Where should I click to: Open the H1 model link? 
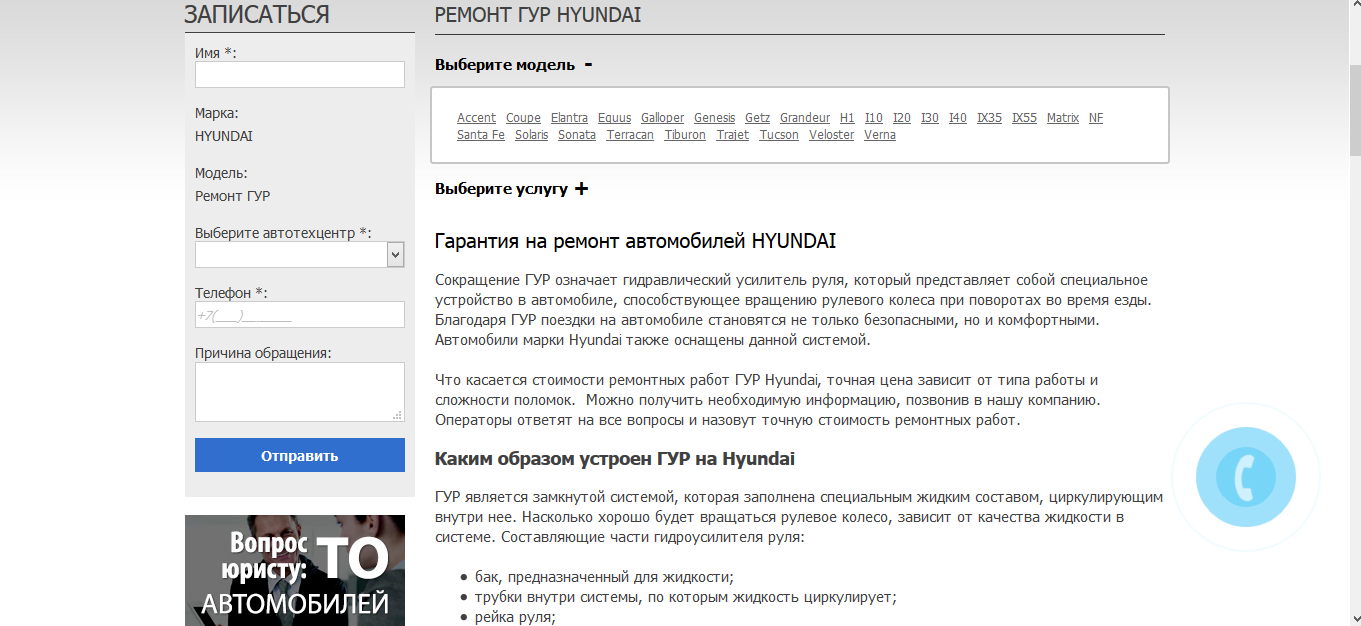pyautogui.click(x=847, y=118)
